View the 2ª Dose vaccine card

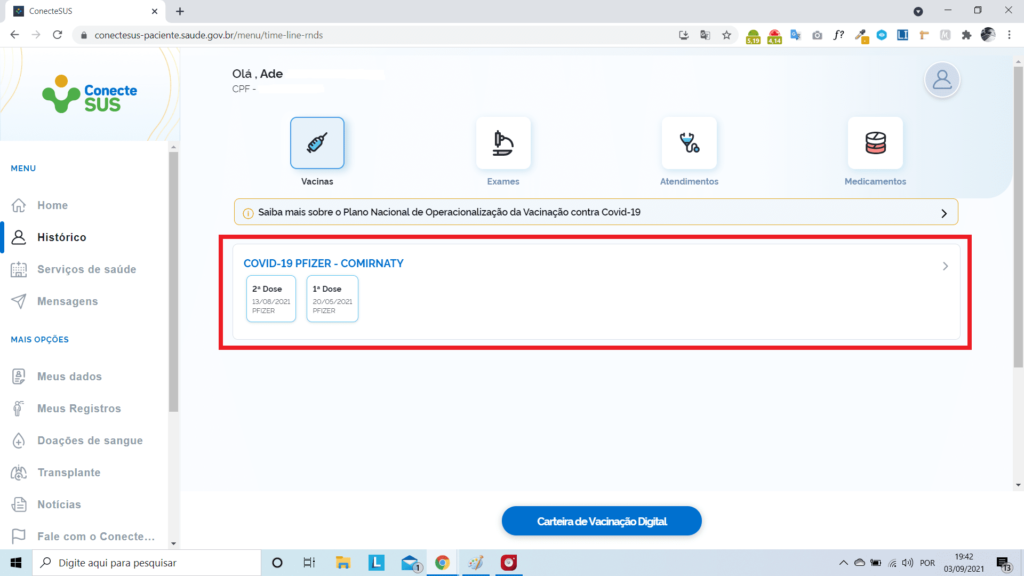coord(271,299)
